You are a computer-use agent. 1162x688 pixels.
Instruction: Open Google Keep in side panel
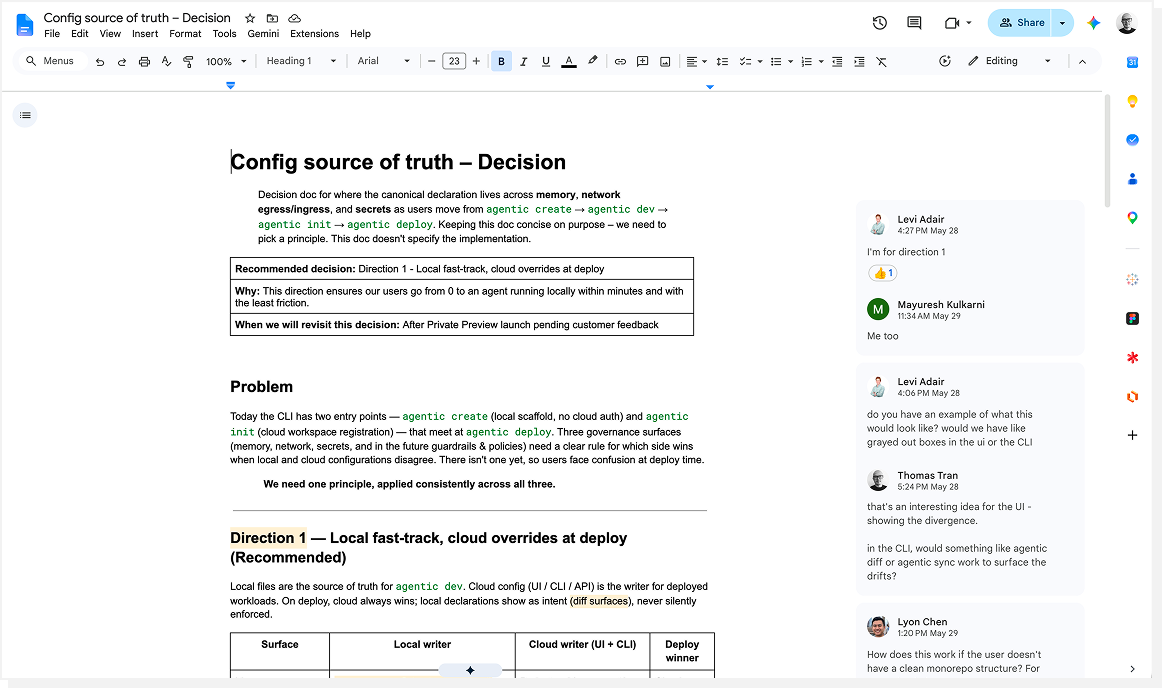tap(1132, 102)
